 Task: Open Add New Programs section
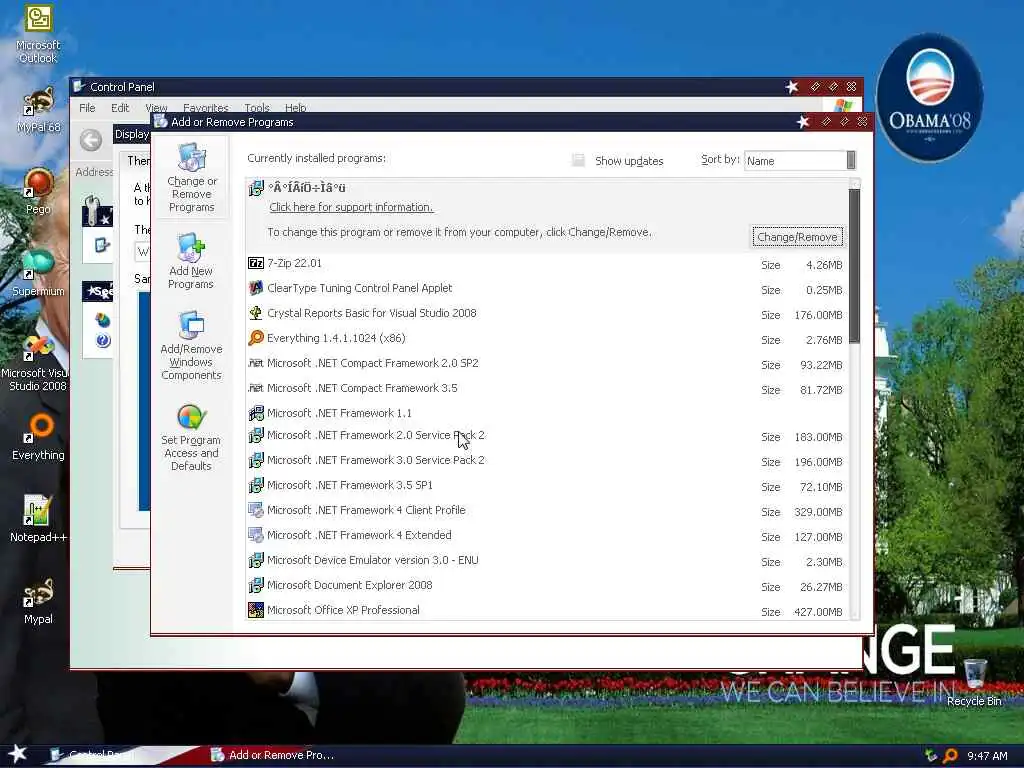coord(191,261)
